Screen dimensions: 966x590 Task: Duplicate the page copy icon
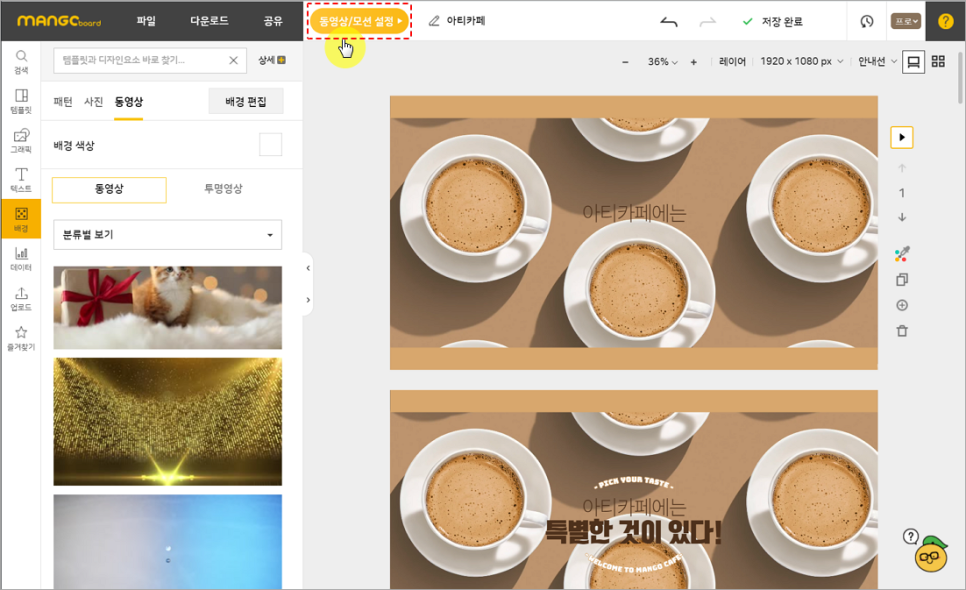902,280
